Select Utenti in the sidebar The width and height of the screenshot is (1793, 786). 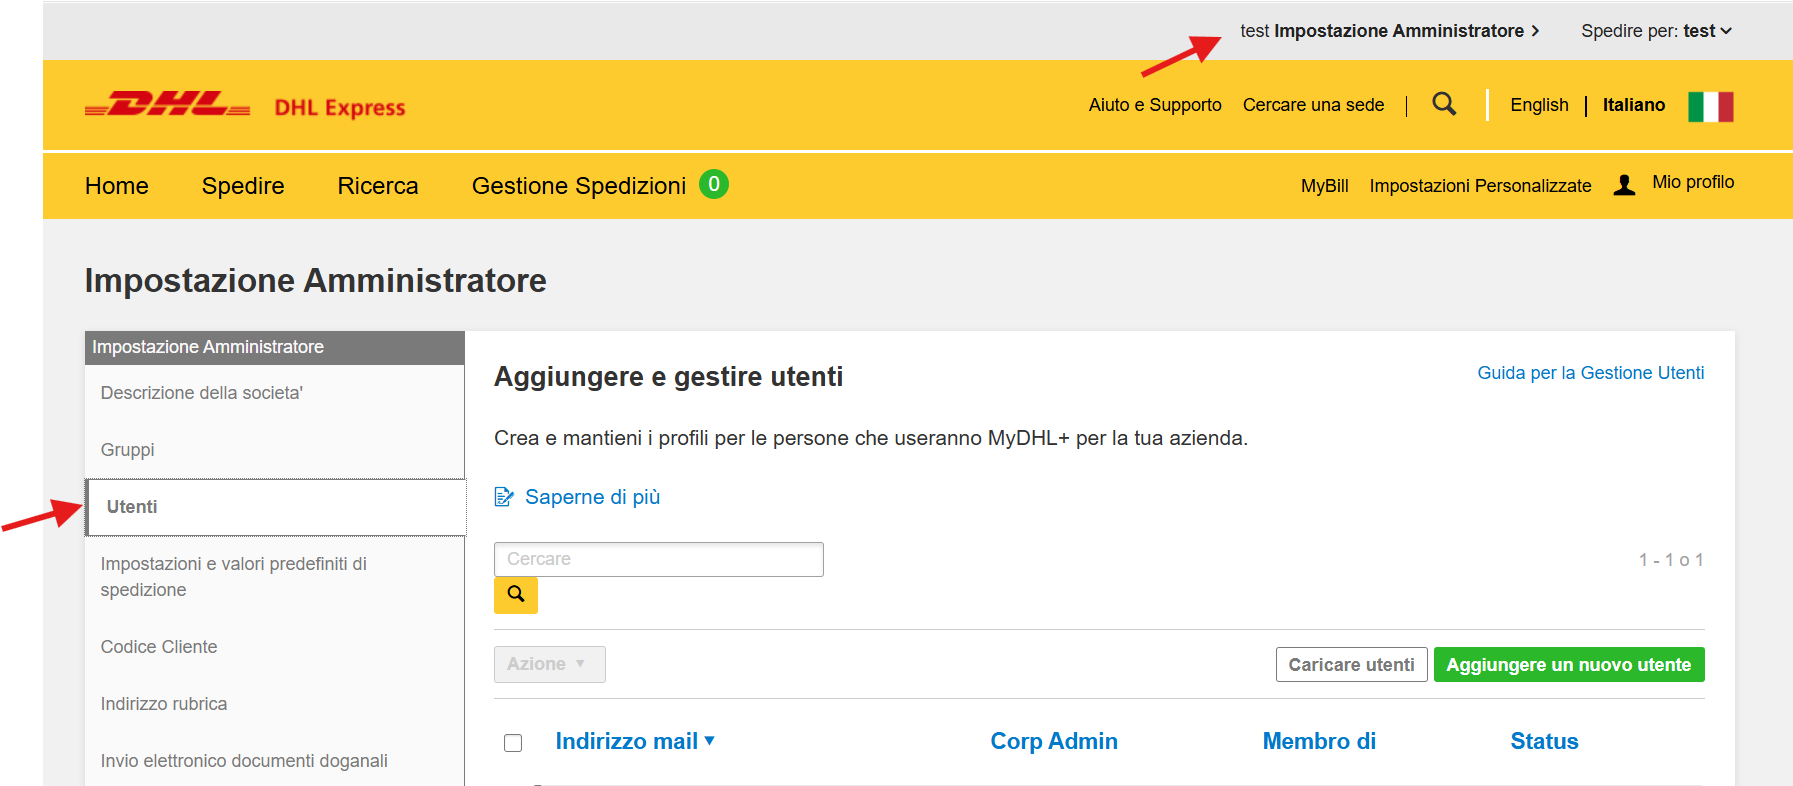point(132,507)
